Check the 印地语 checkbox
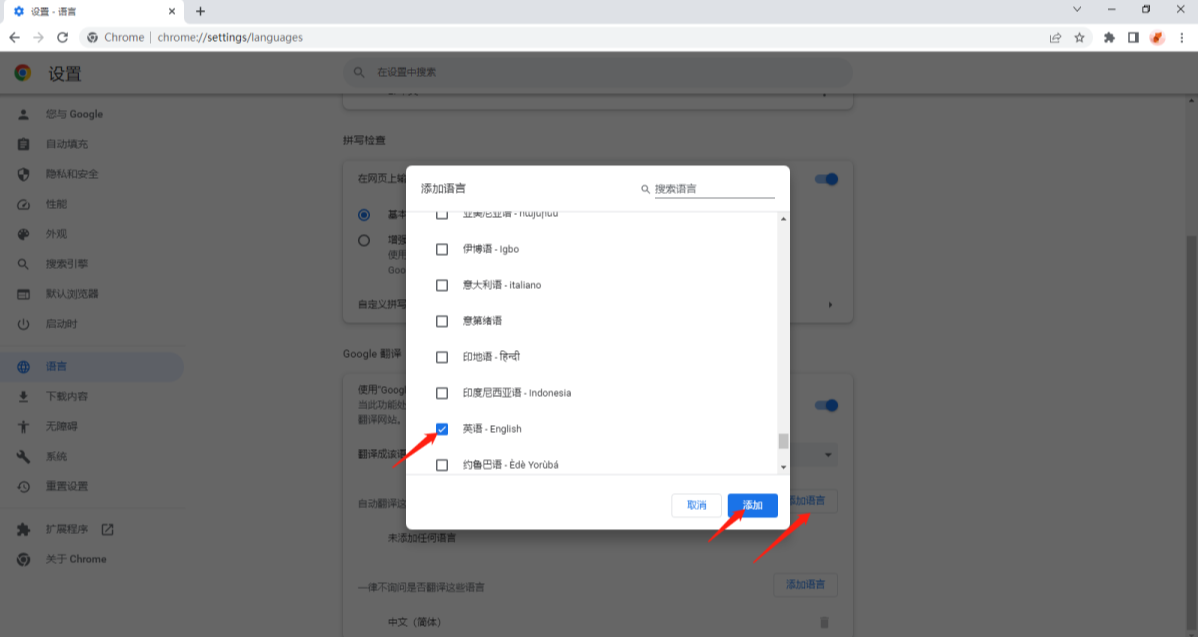The image size is (1198, 637). pos(442,357)
